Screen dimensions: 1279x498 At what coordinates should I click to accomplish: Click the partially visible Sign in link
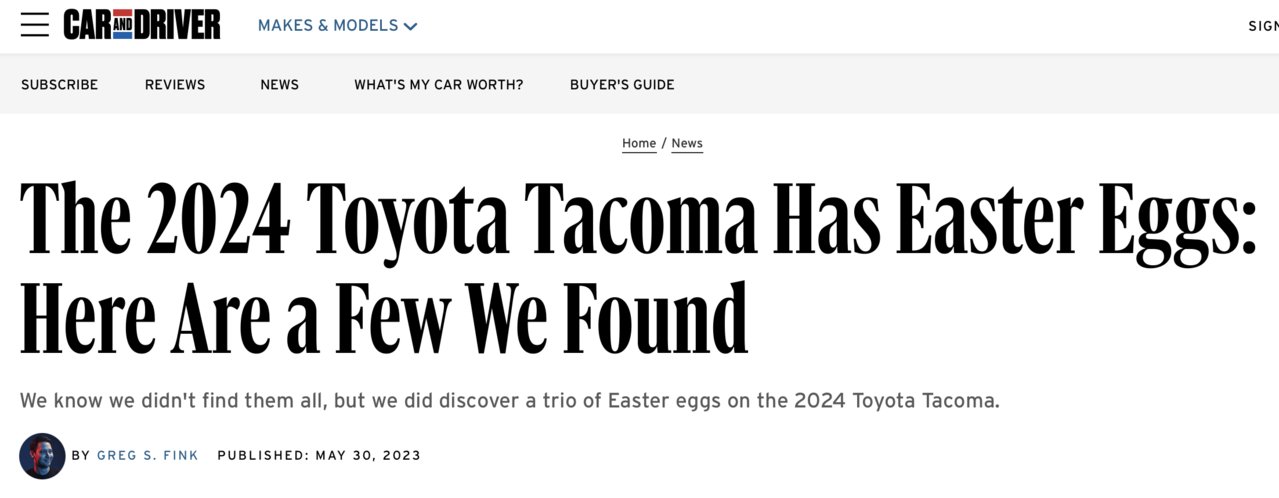tap(1263, 26)
